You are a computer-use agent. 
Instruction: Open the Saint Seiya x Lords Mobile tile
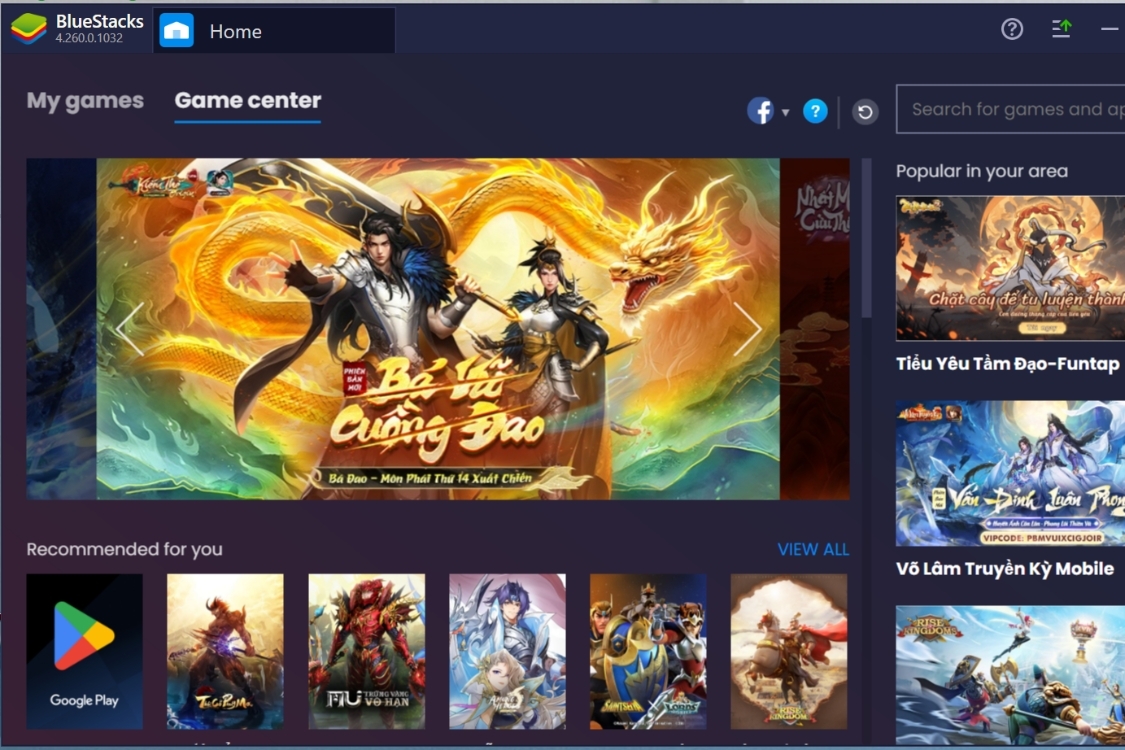[648, 652]
